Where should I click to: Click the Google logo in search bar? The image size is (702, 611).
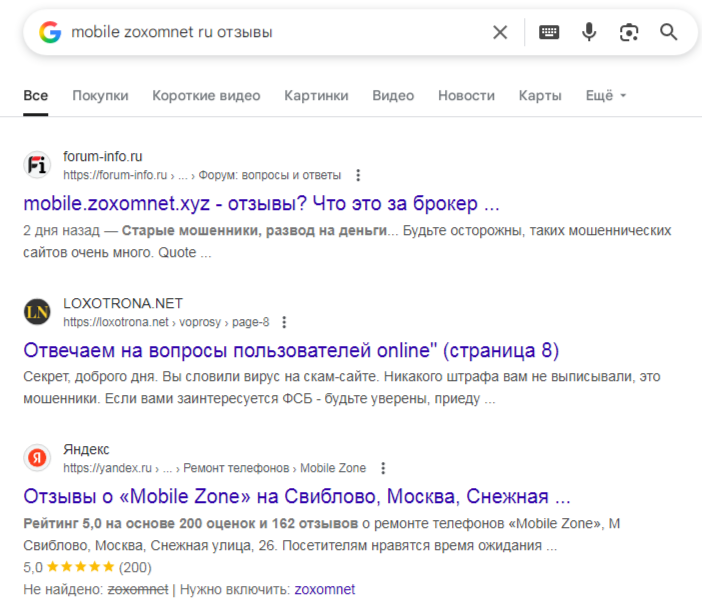coord(50,32)
